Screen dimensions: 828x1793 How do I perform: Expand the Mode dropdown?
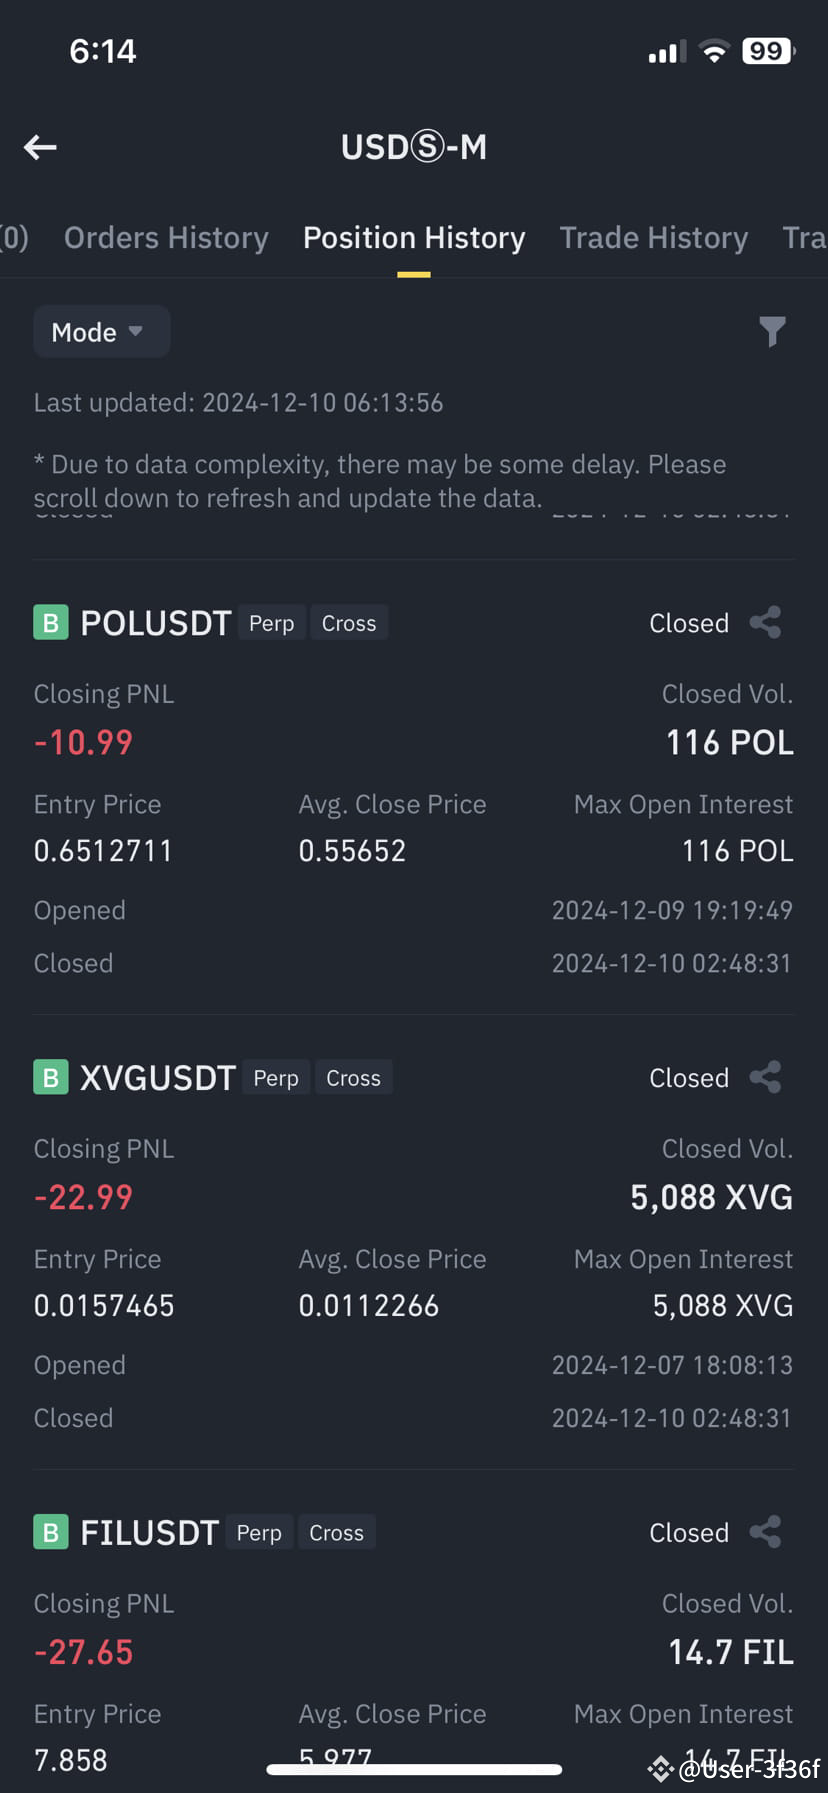[x=101, y=332]
